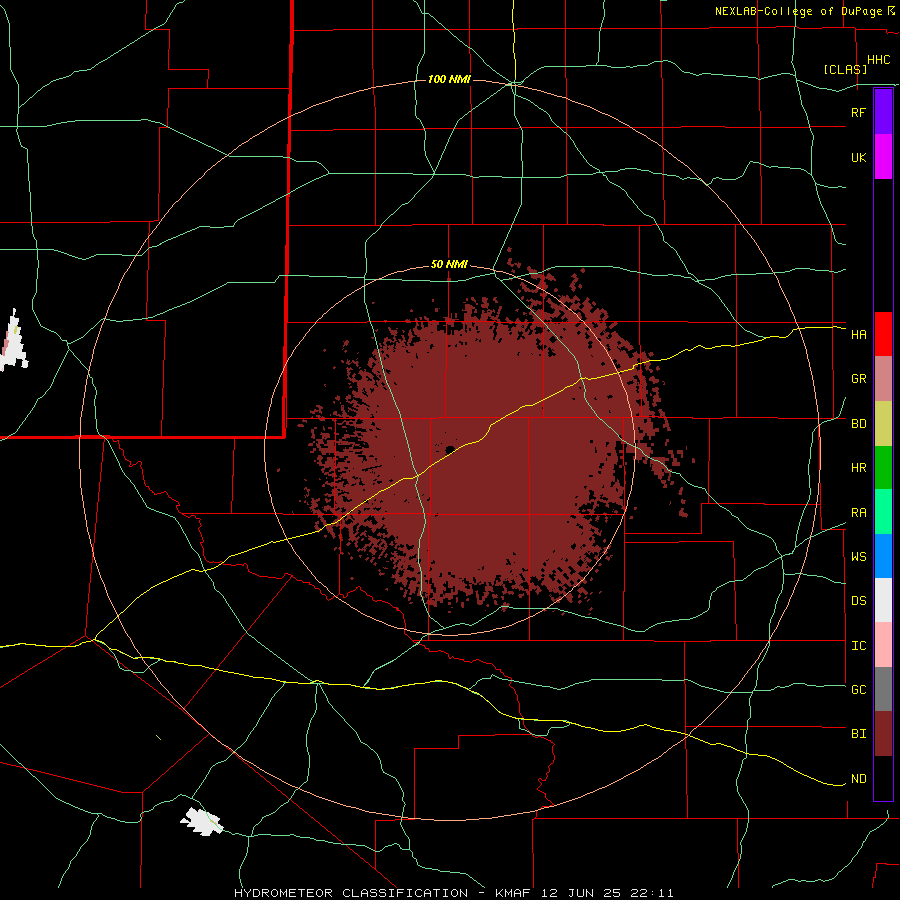Select the GR salmon legend swatch

[883, 379]
